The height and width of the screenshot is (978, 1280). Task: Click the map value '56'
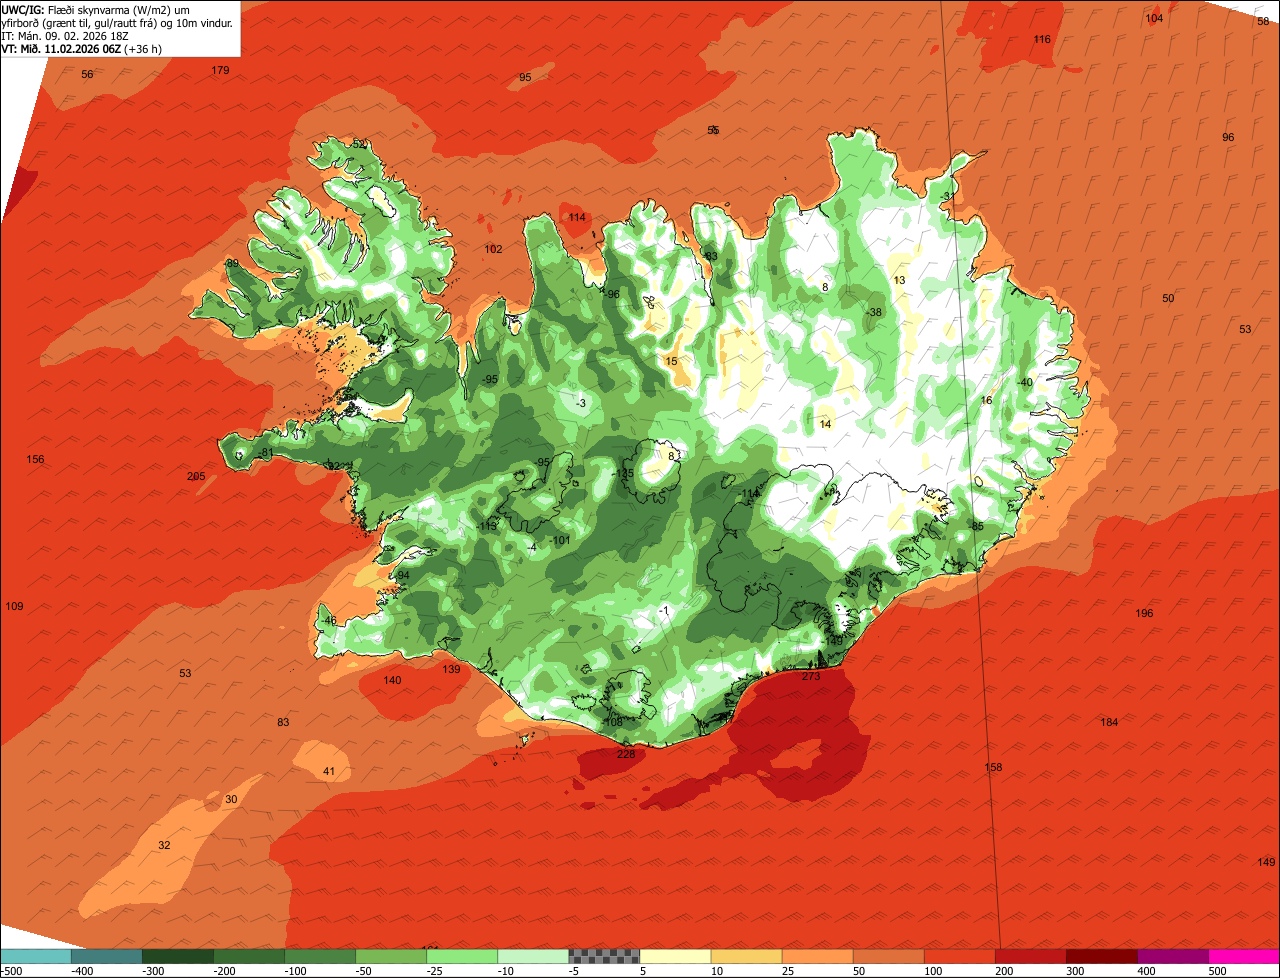point(87,74)
